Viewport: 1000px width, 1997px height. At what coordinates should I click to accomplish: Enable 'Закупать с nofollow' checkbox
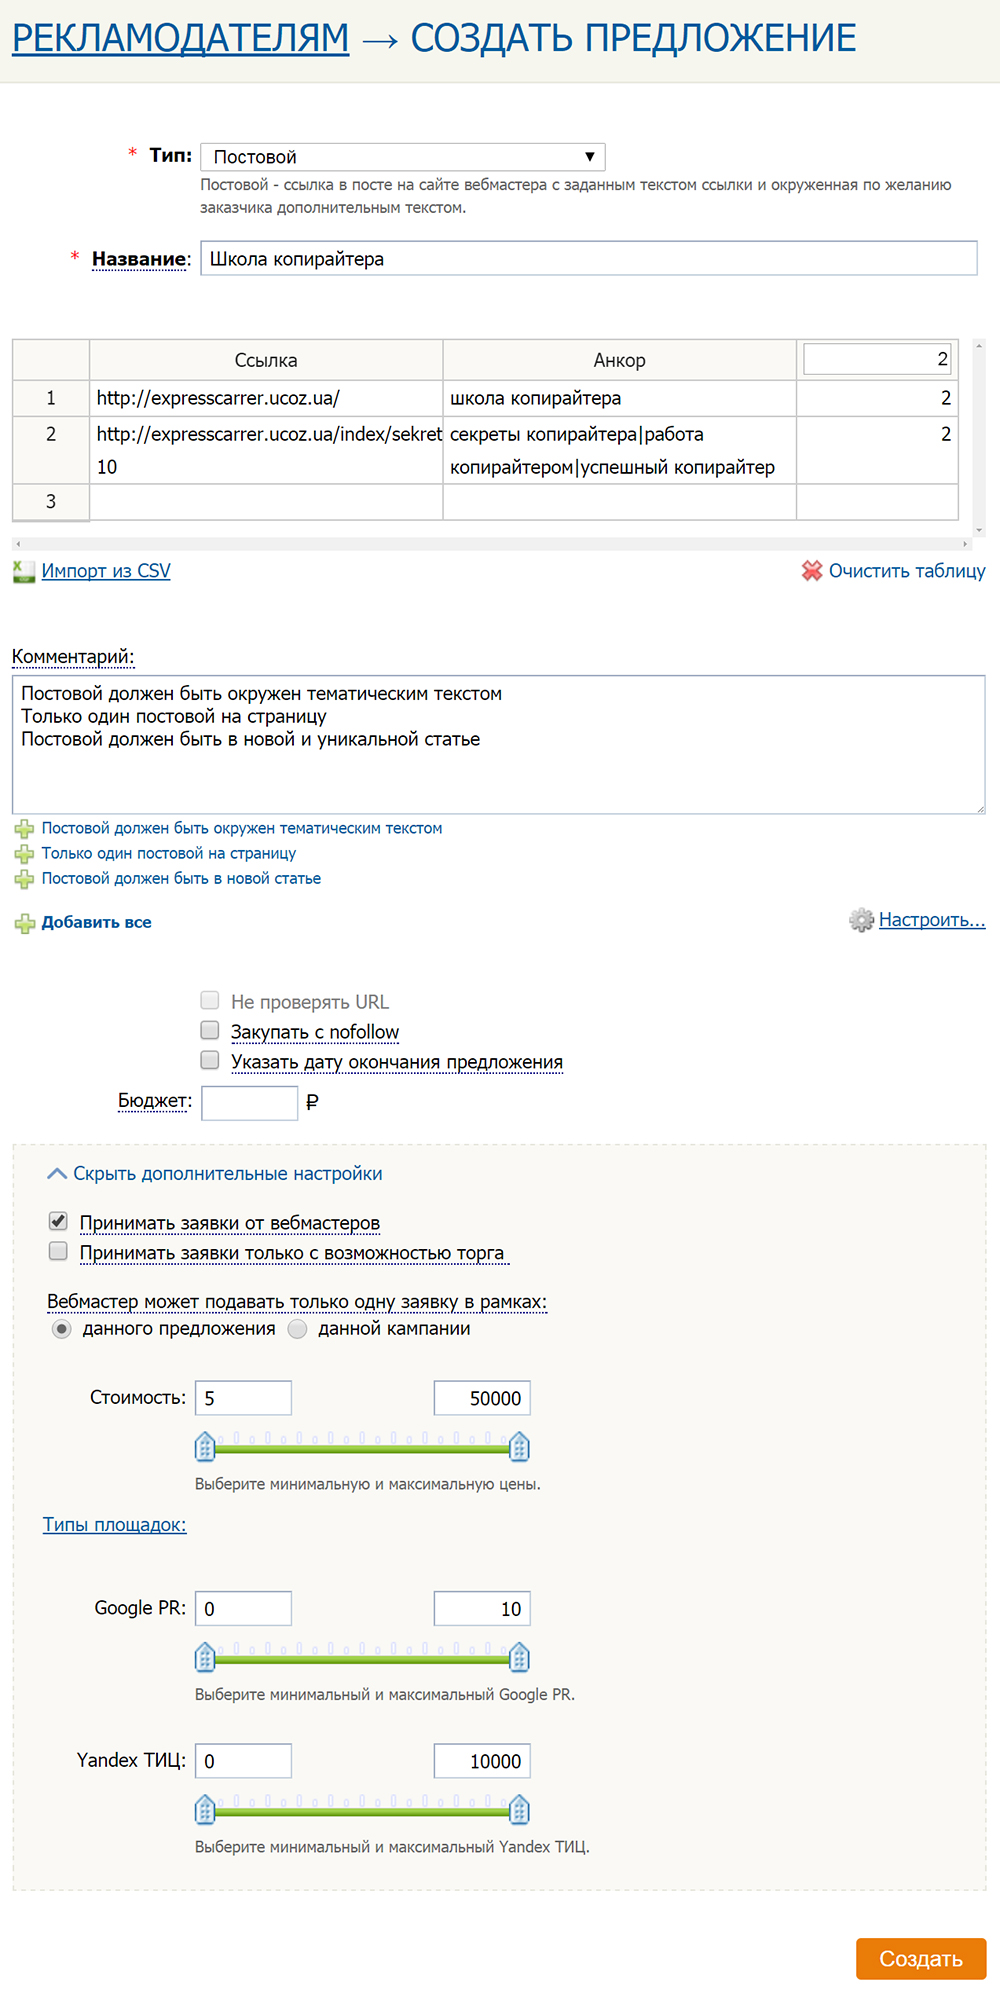click(210, 1030)
